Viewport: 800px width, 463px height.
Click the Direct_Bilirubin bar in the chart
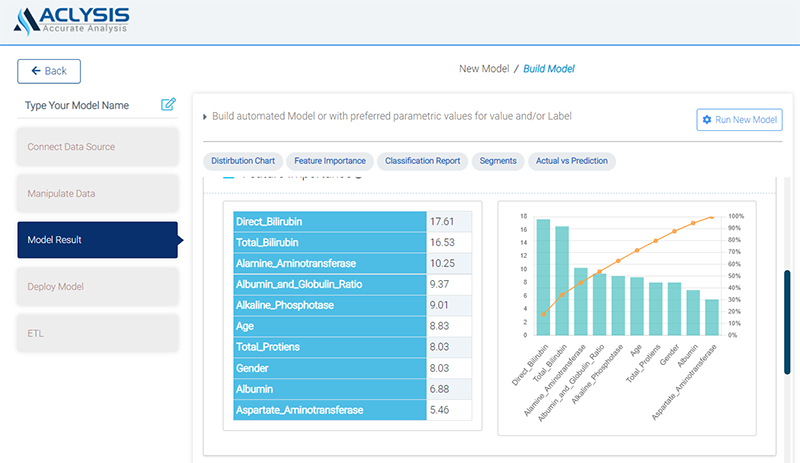543,277
